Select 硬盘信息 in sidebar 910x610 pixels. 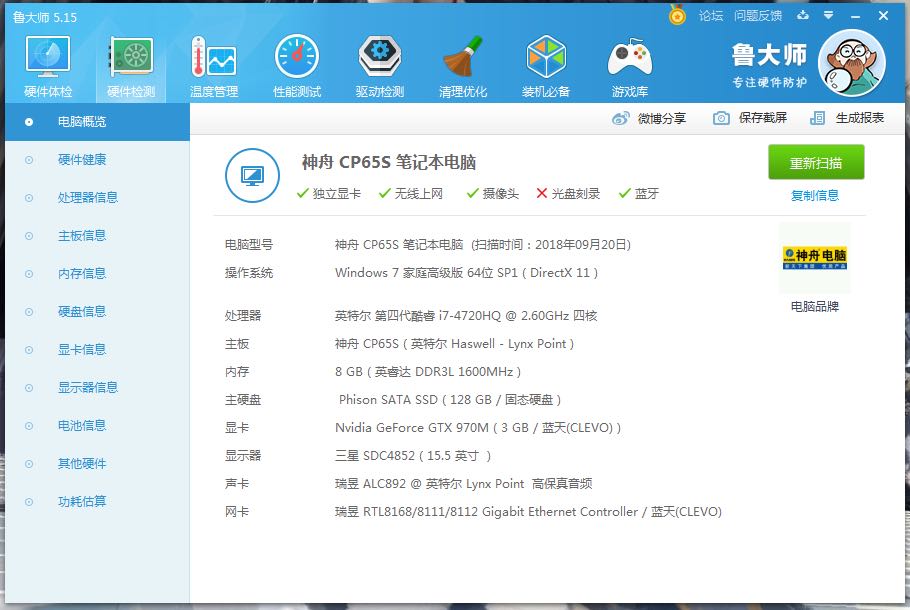point(98,312)
